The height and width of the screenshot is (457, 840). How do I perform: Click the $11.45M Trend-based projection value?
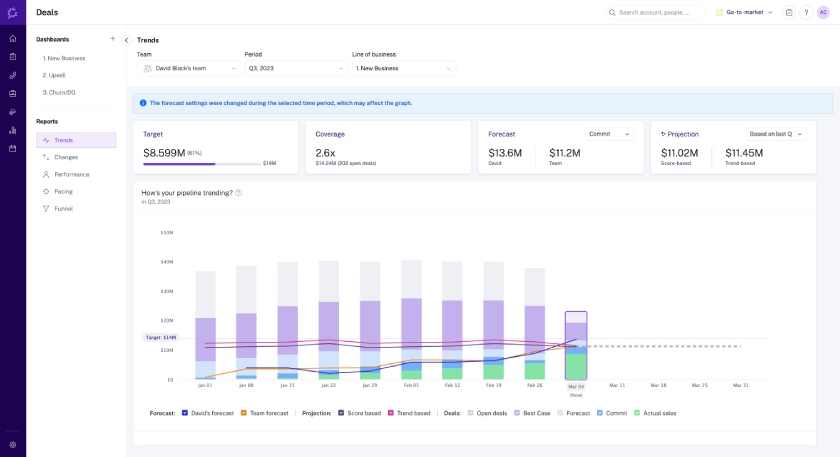pos(744,153)
